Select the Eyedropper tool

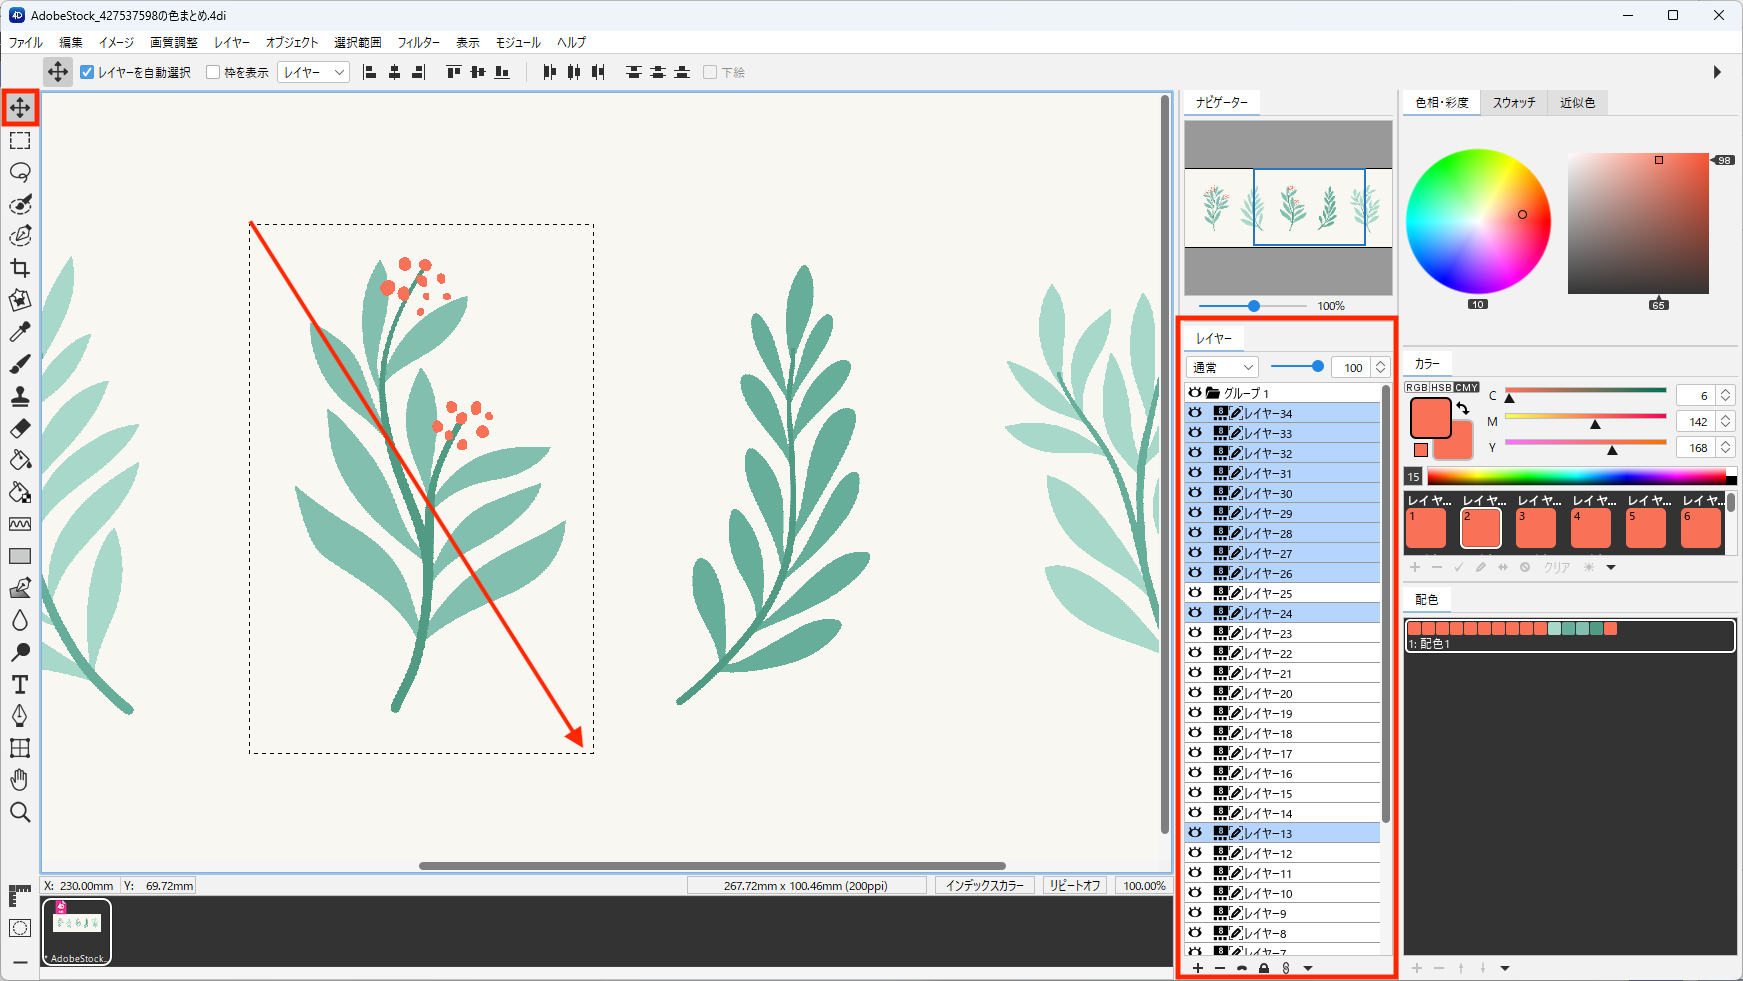[20, 332]
